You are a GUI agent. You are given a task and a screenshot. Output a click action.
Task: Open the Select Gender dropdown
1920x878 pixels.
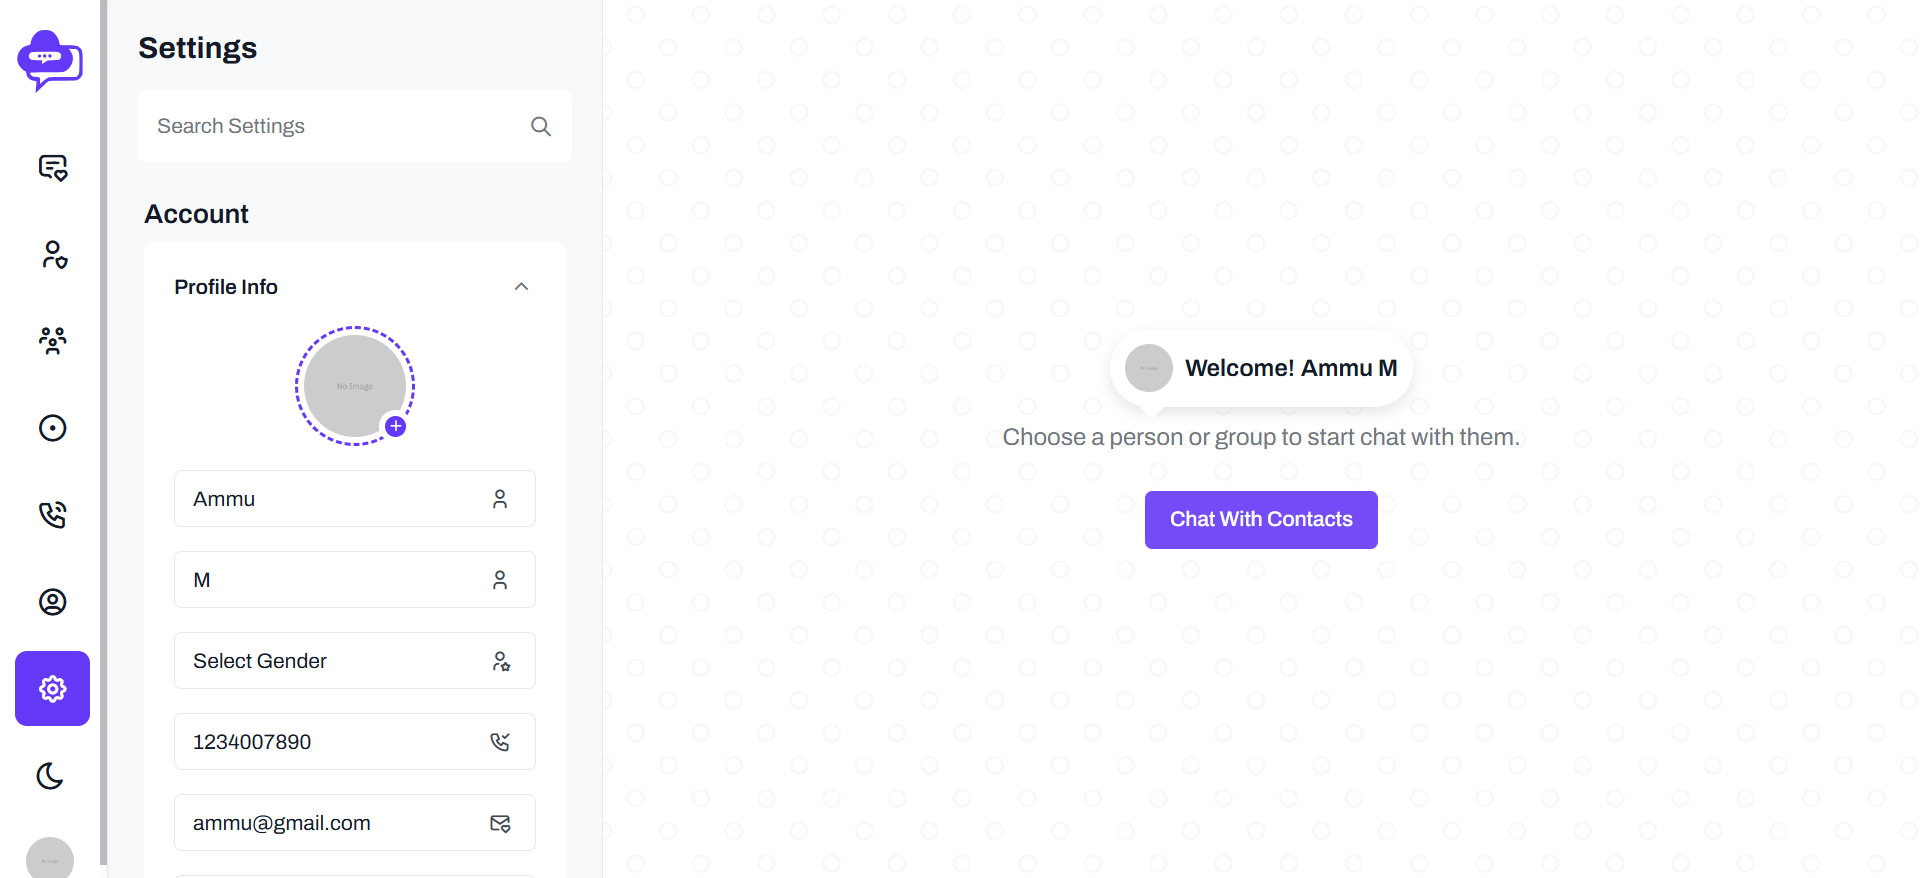click(355, 661)
